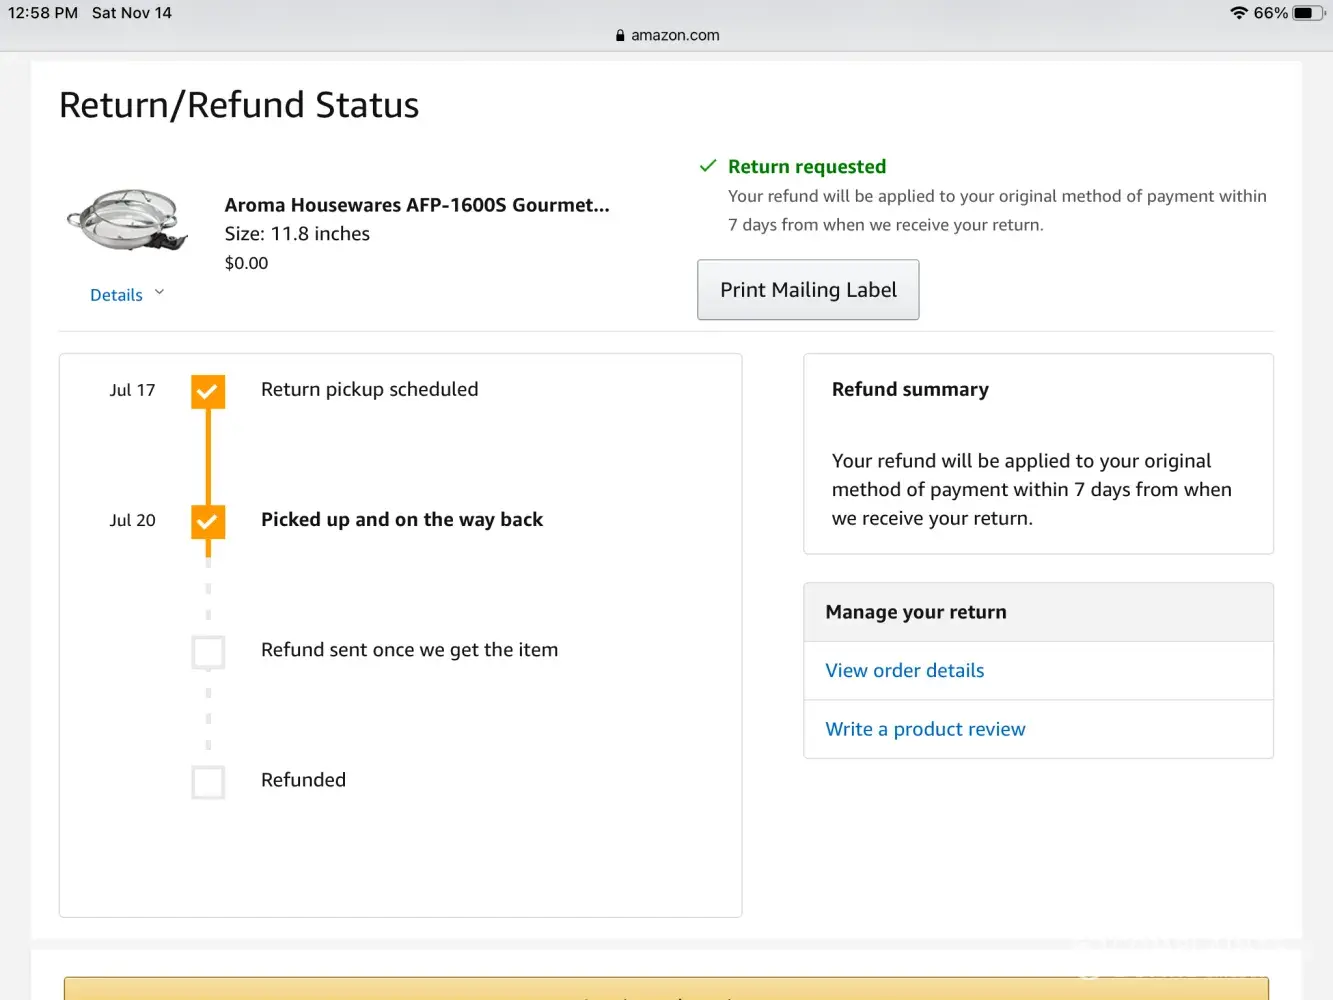Viewport: 1333px width, 1000px height.
Task: Tap the electric skillet product thumbnail
Action: pos(127,219)
